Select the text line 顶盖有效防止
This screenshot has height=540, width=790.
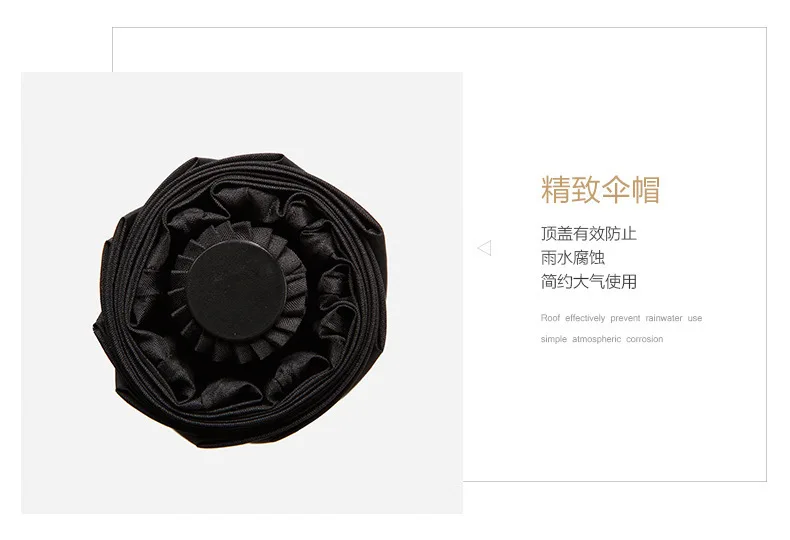click(x=589, y=234)
